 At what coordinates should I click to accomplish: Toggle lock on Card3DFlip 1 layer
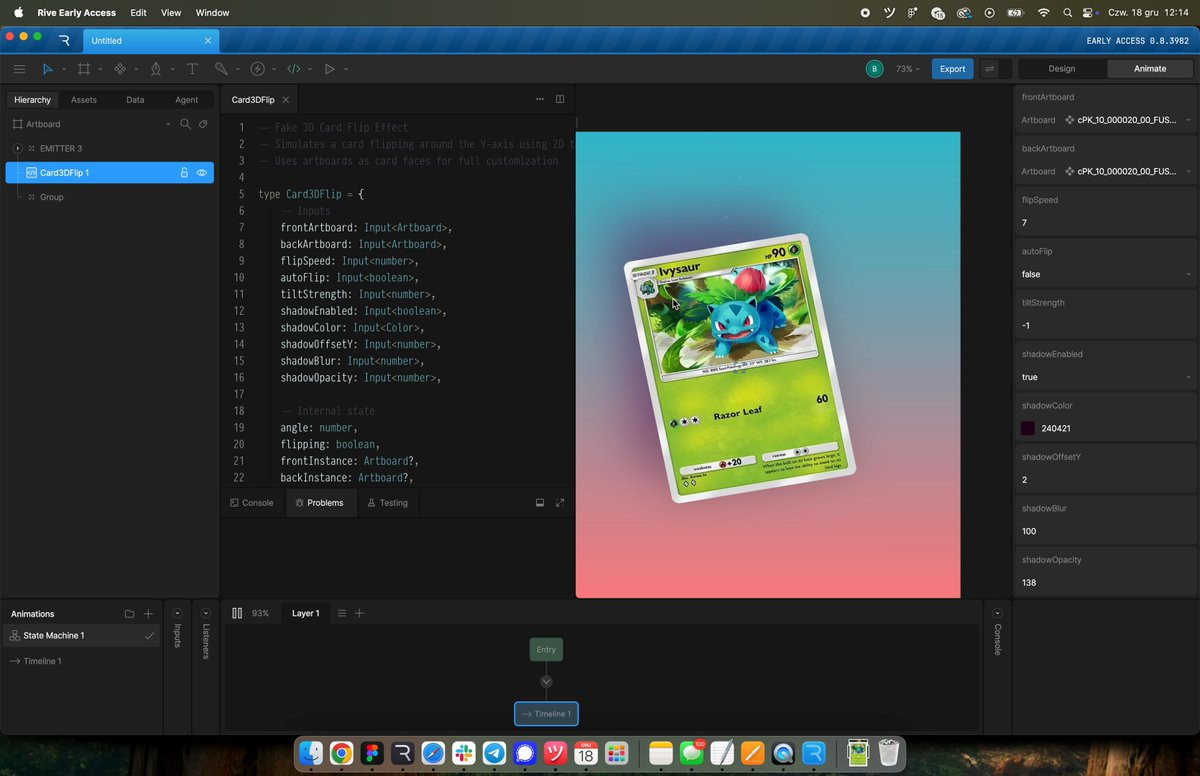[x=184, y=173]
